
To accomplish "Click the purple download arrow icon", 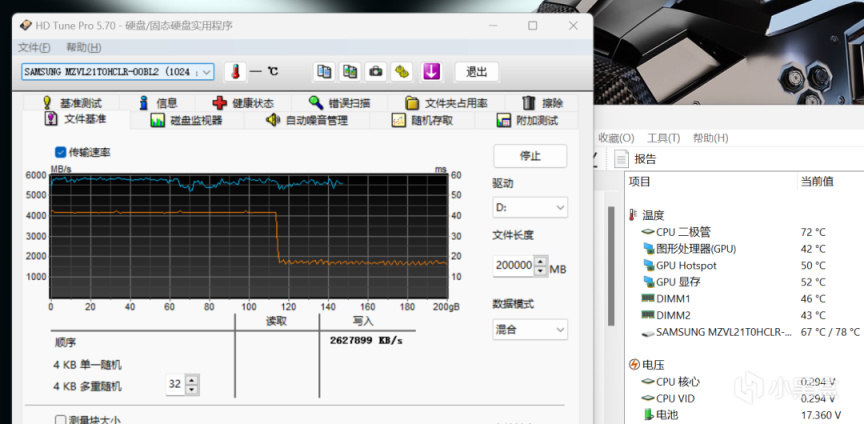I will [x=431, y=72].
